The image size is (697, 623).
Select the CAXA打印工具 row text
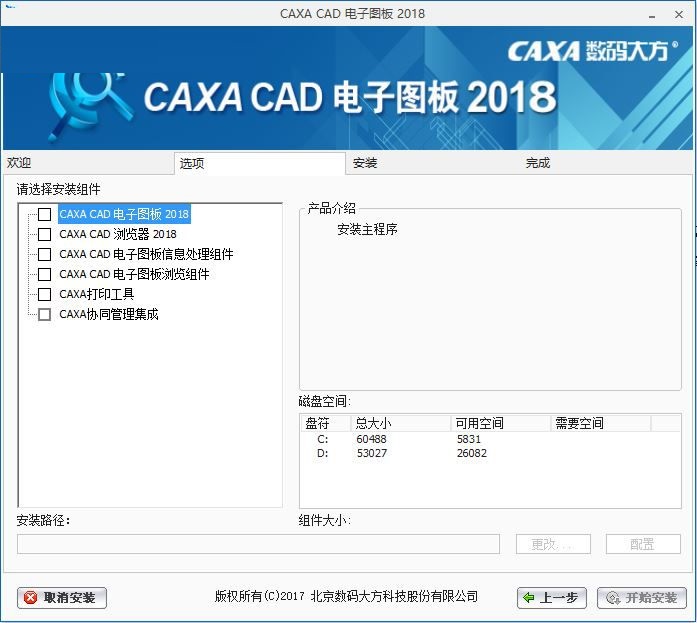pyautogui.click(x=96, y=294)
